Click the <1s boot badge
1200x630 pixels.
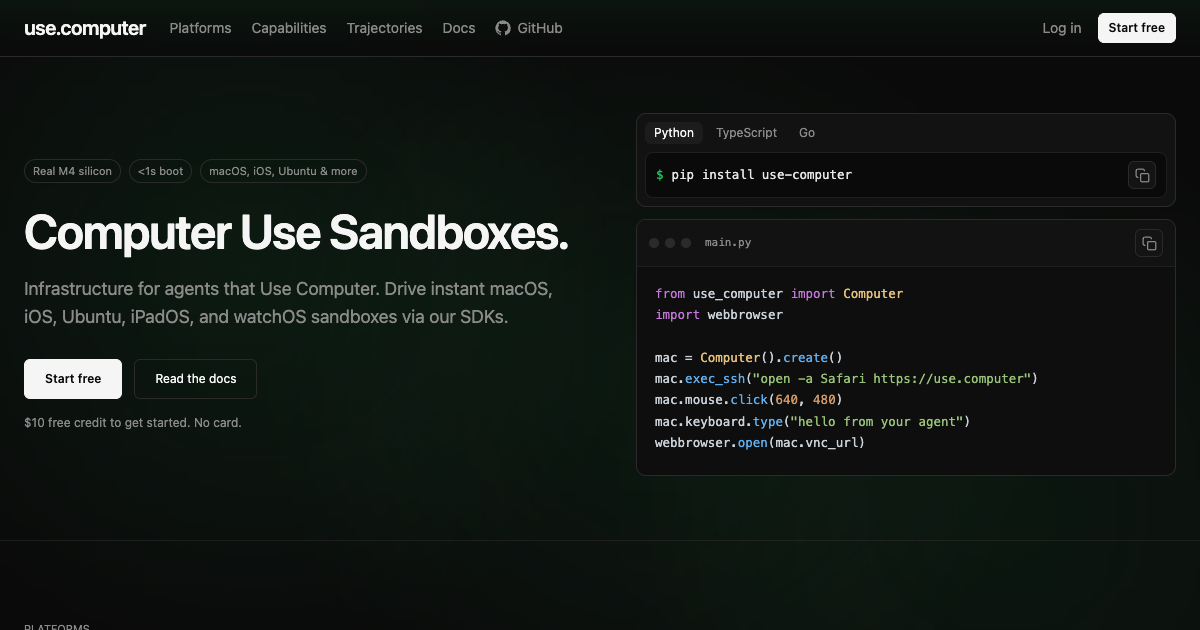161,171
